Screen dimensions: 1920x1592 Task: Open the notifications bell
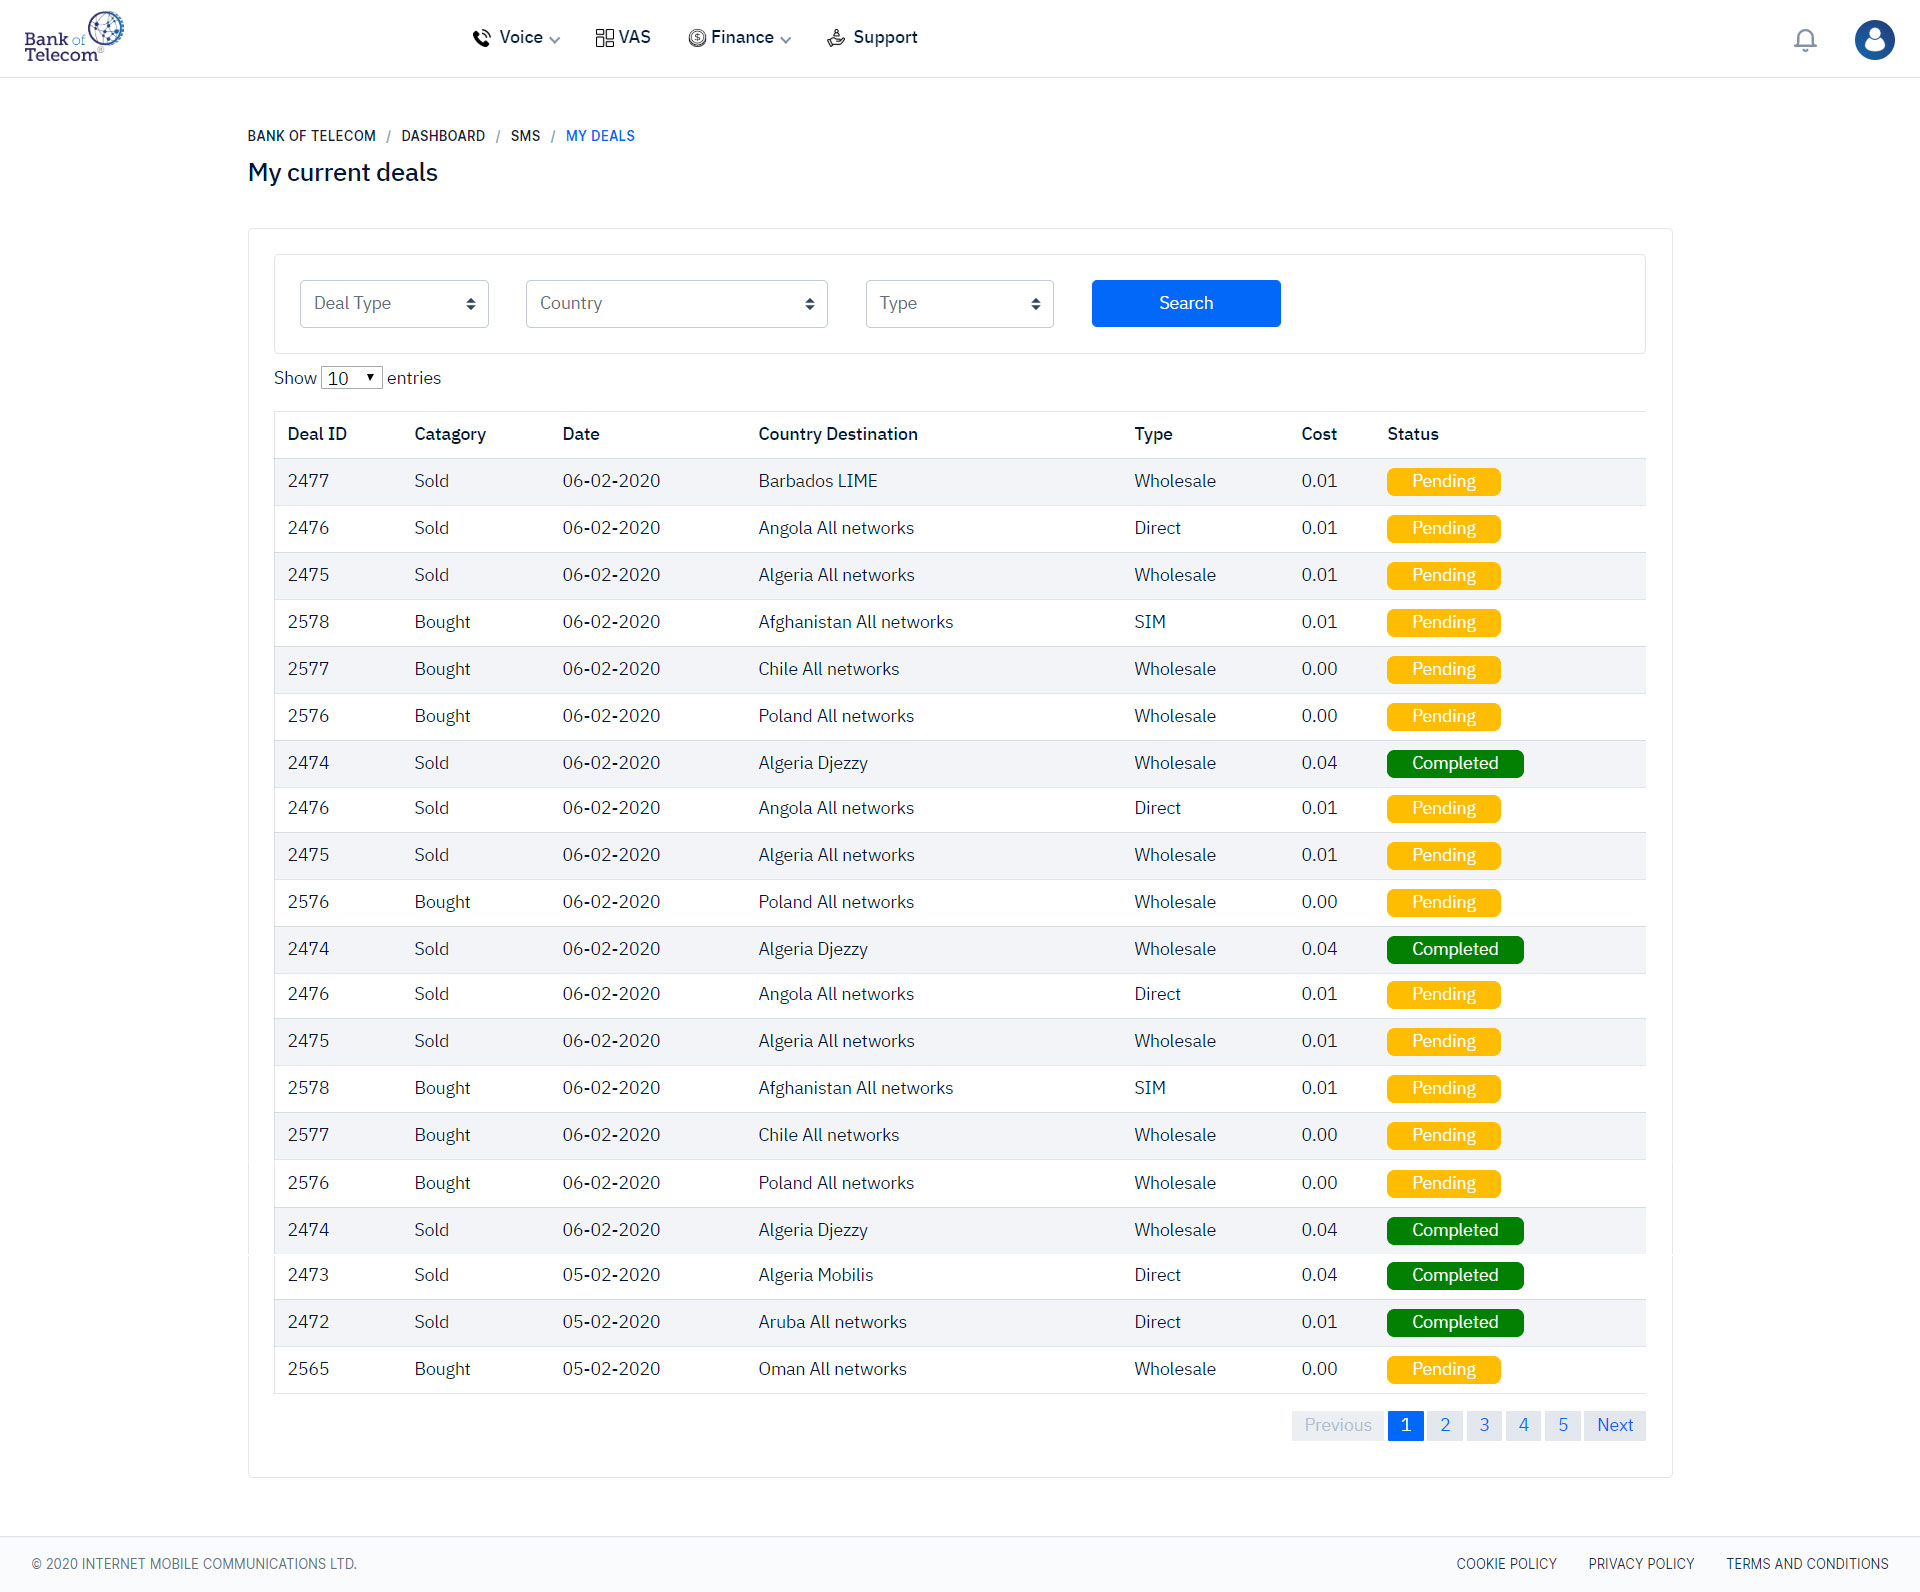1804,40
